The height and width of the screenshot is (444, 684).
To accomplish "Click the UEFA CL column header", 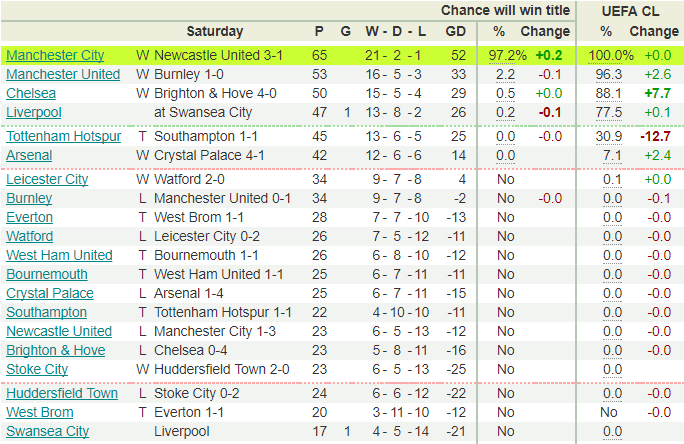I will pos(630,11).
